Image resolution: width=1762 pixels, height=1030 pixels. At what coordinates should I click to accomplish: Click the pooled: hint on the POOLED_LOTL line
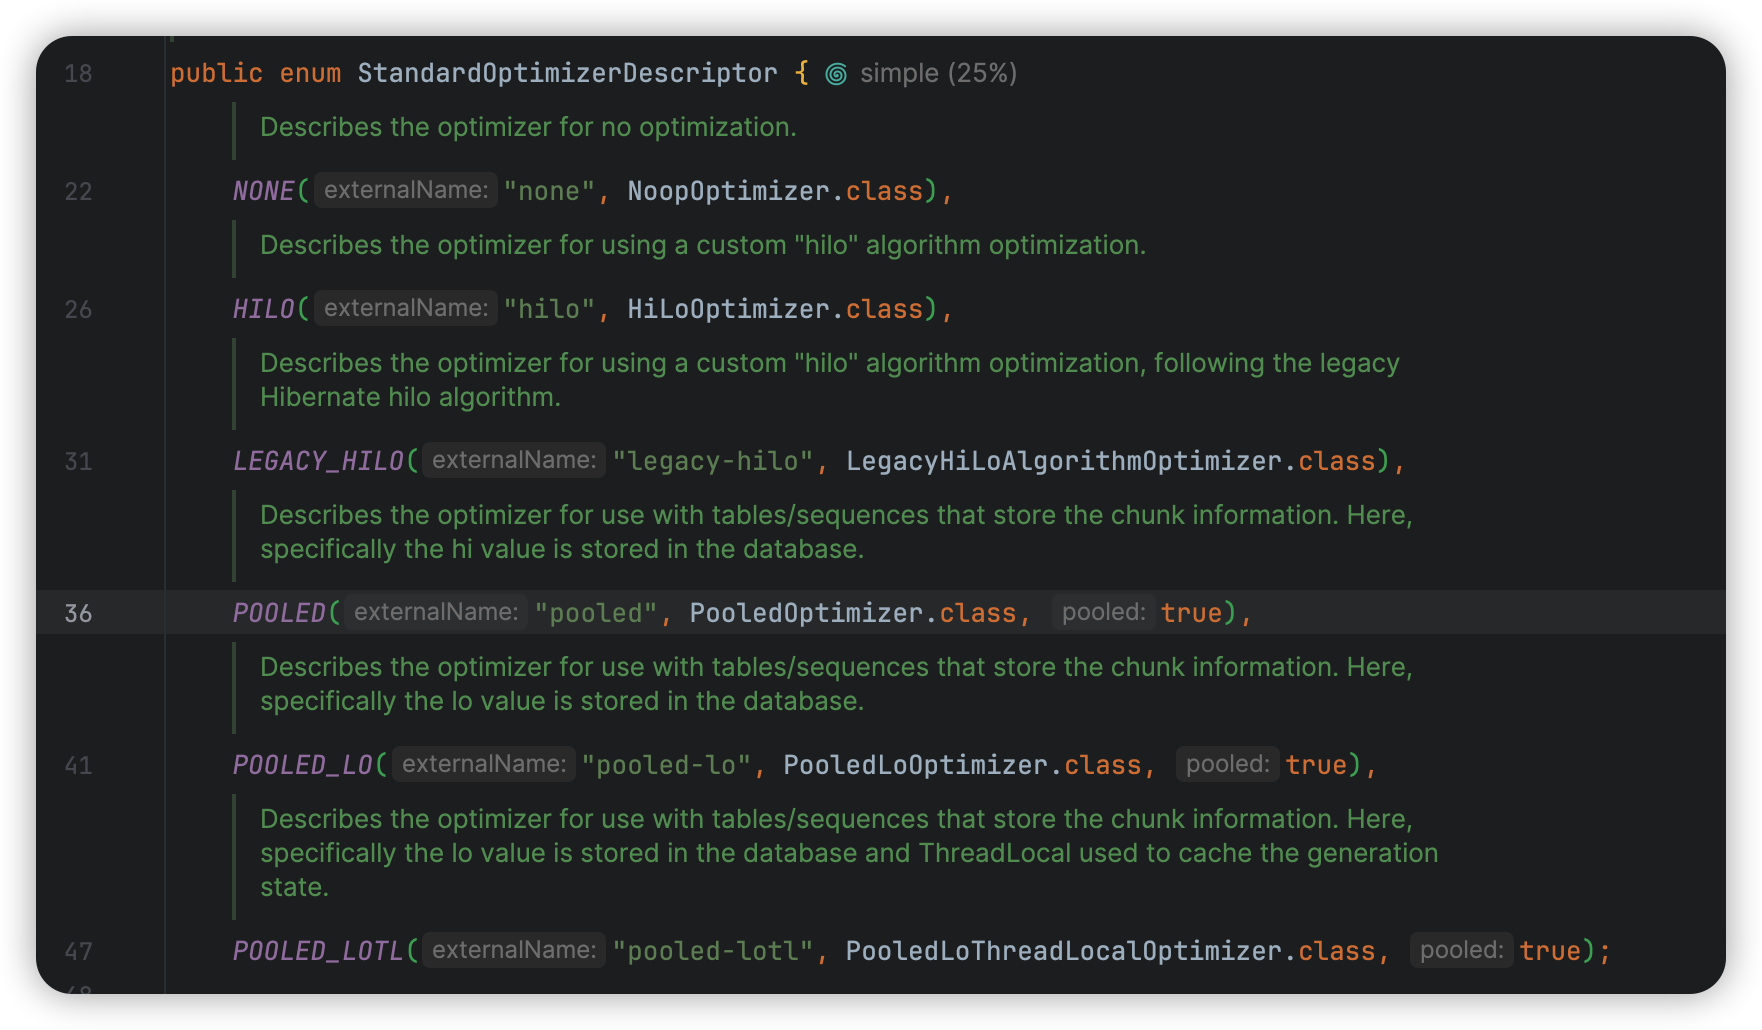tap(1462, 950)
